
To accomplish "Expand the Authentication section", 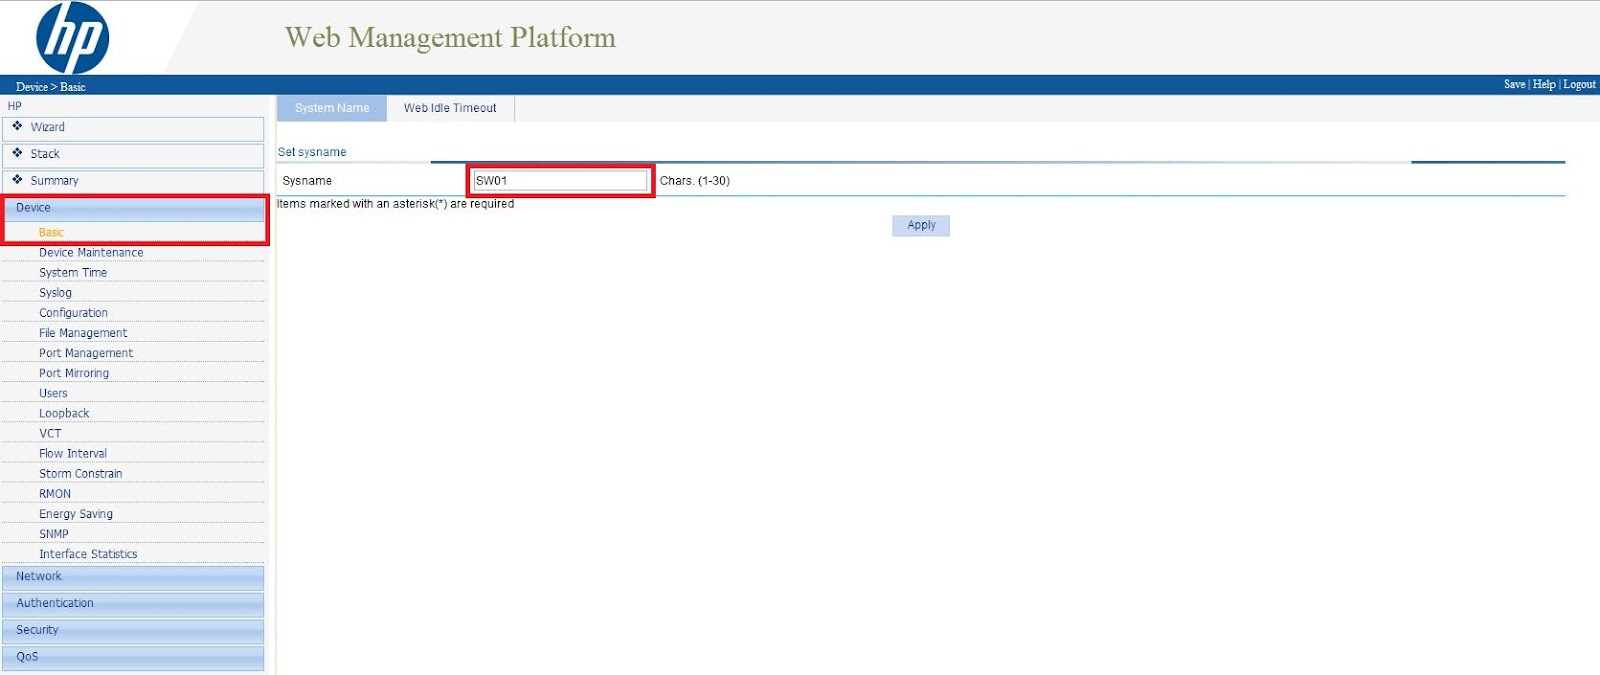I will [x=55, y=604].
